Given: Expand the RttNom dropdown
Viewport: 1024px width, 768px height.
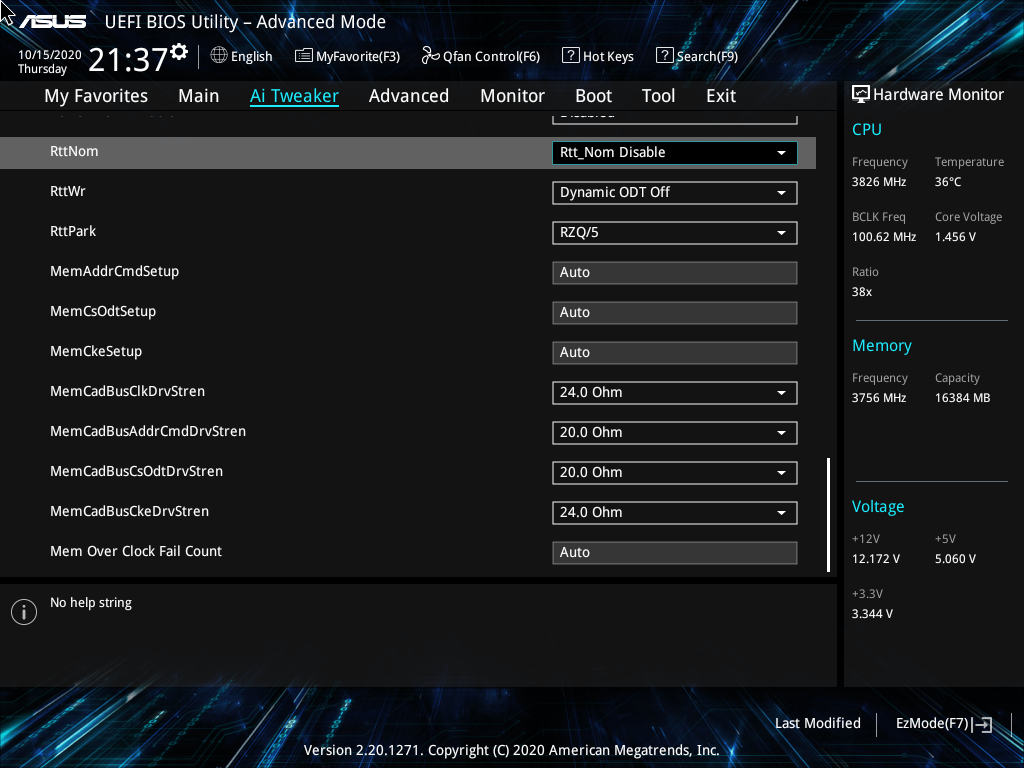Looking at the screenshot, I should point(675,153).
